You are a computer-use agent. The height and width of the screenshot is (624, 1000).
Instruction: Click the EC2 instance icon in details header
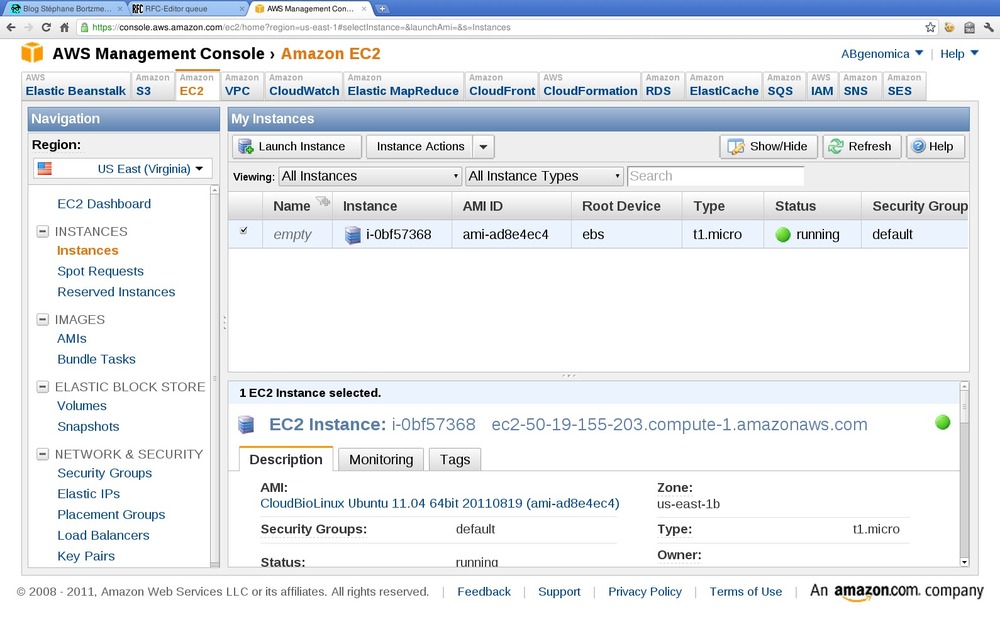pyautogui.click(x=246, y=425)
